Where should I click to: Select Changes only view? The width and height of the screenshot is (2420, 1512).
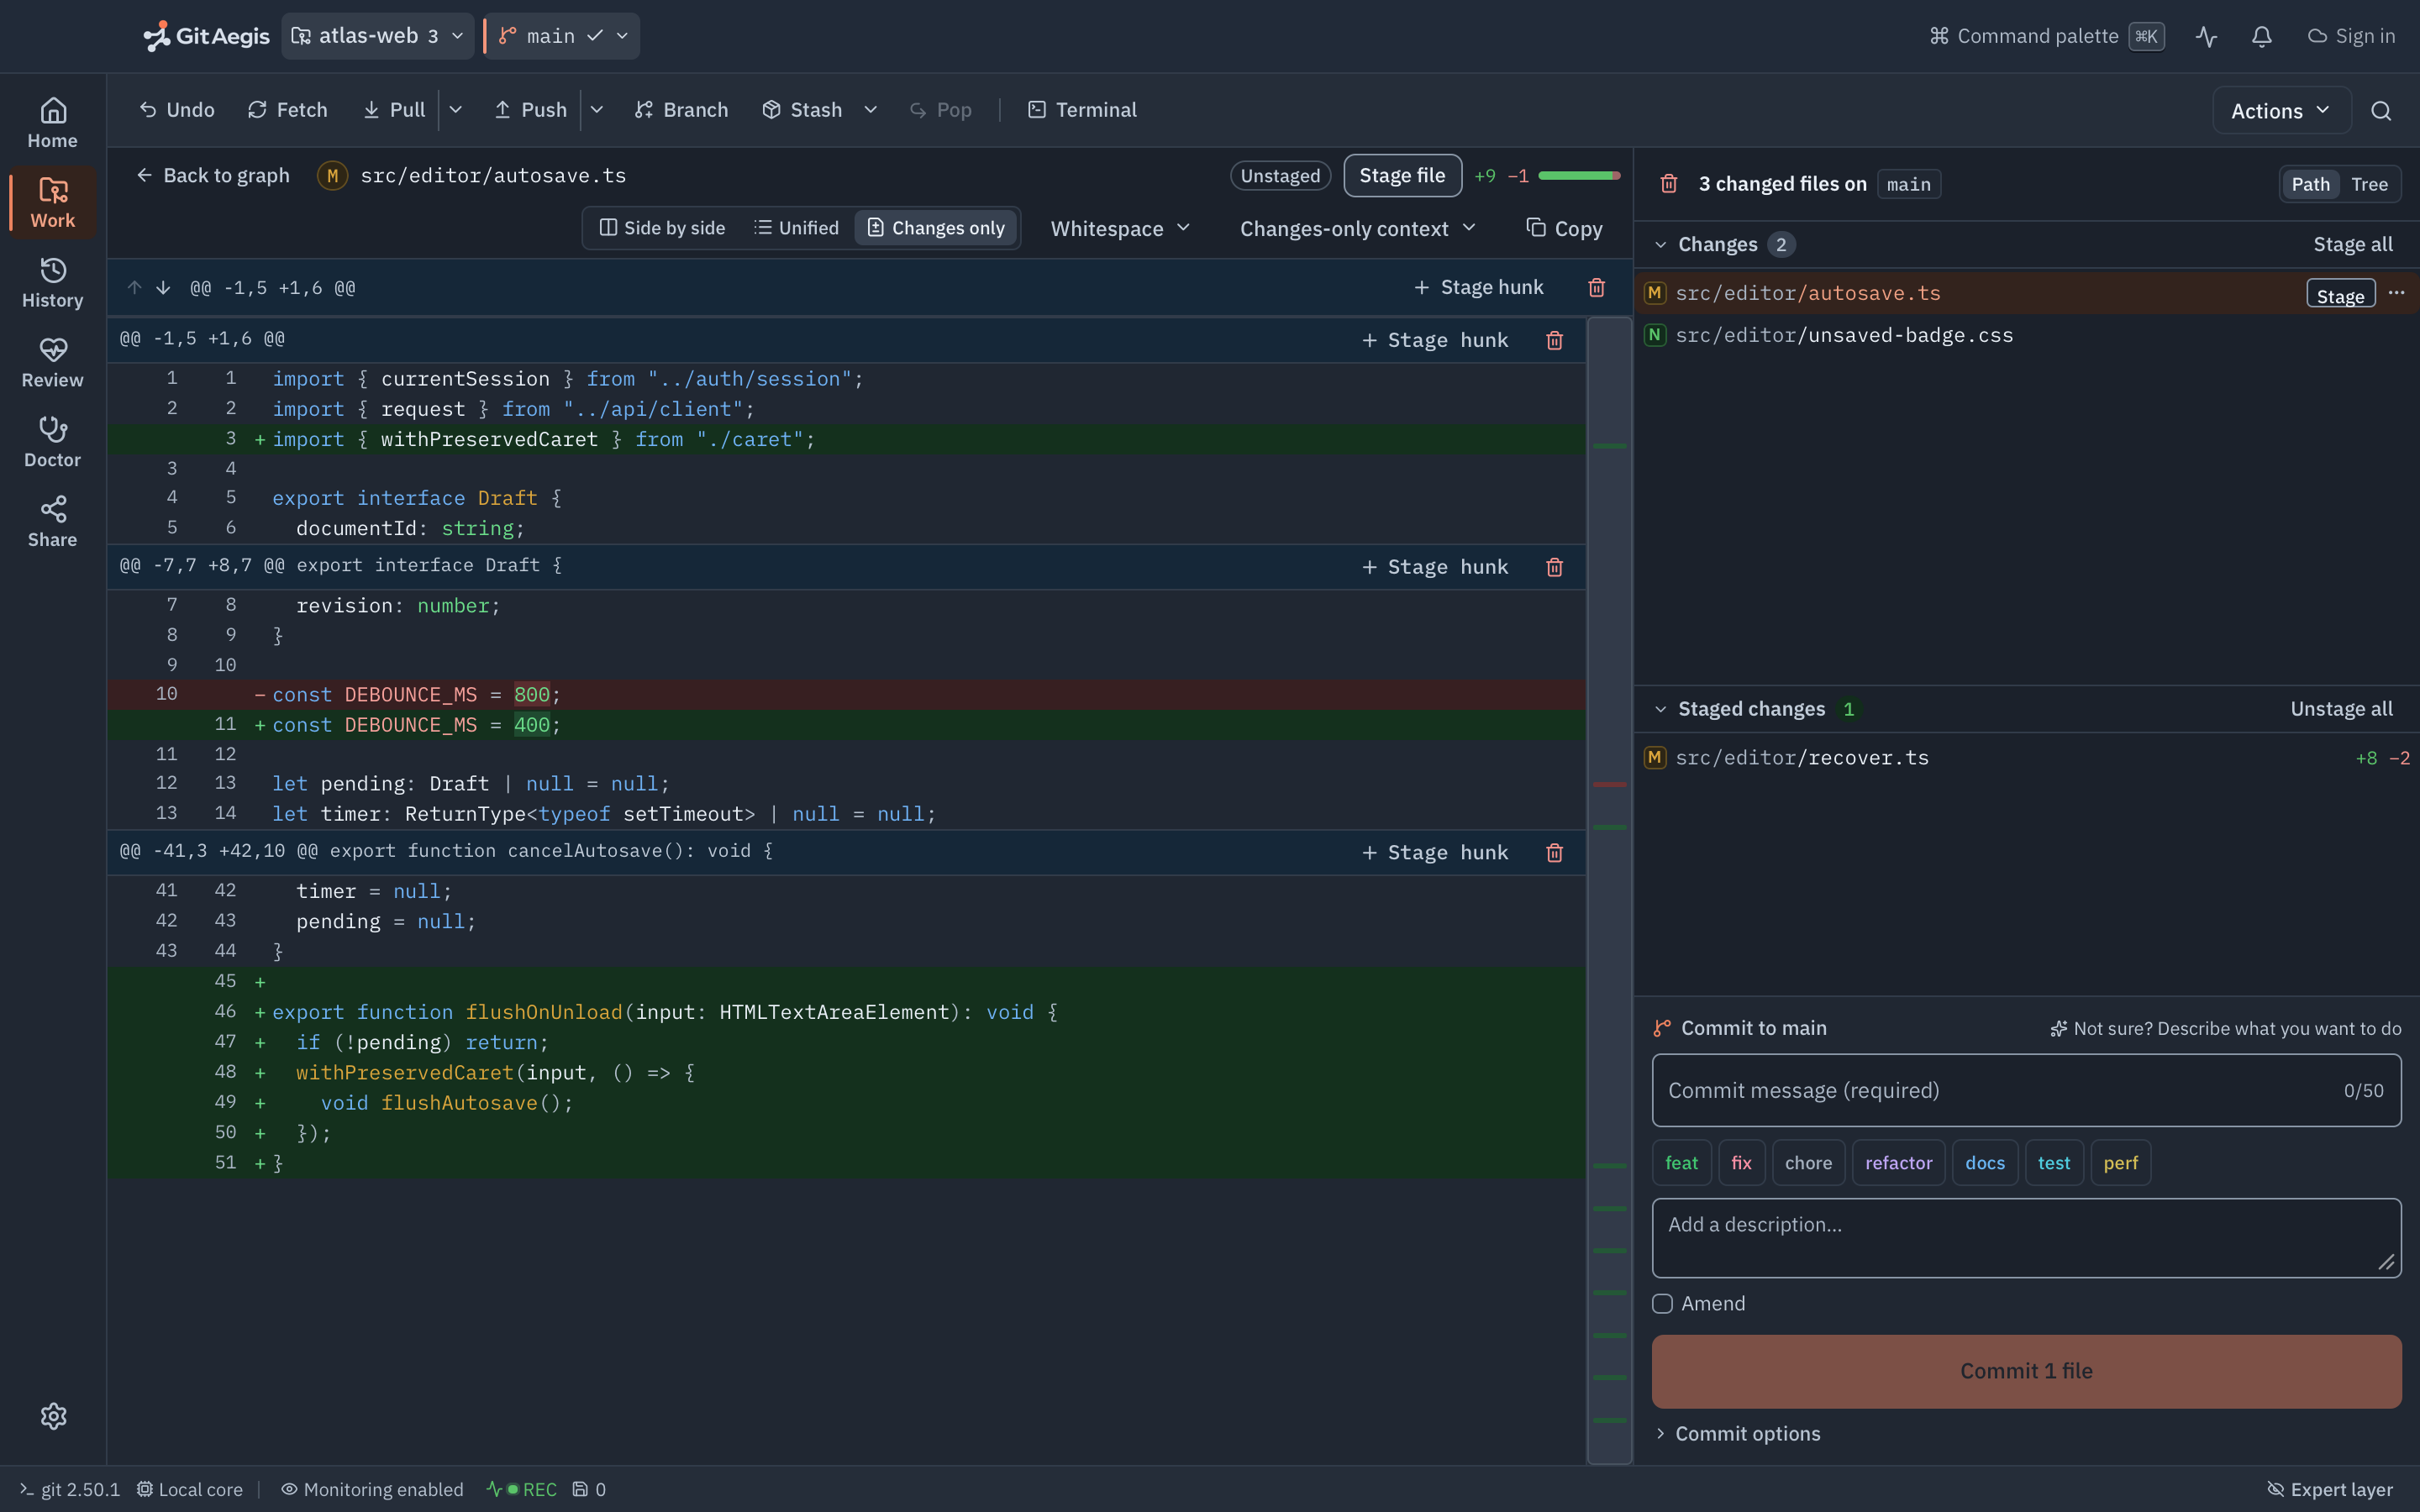click(936, 228)
